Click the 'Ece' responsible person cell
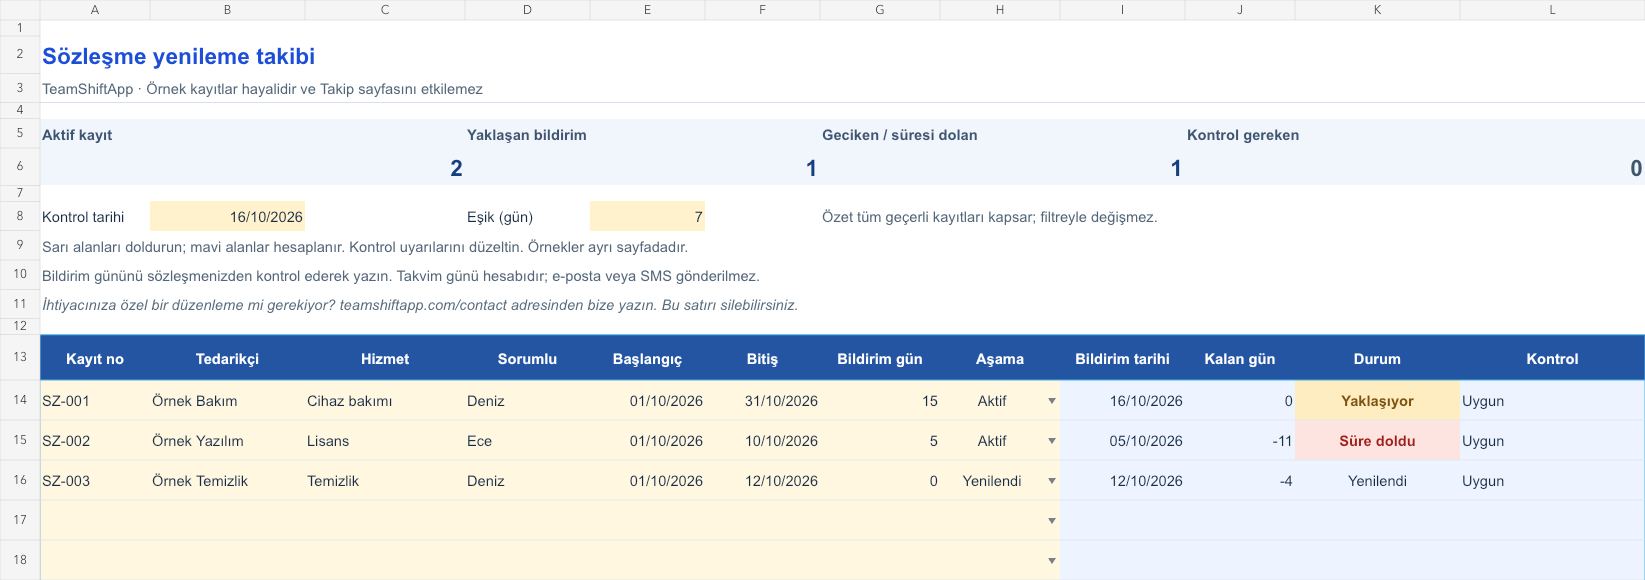1645x580 pixels. click(x=527, y=441)
